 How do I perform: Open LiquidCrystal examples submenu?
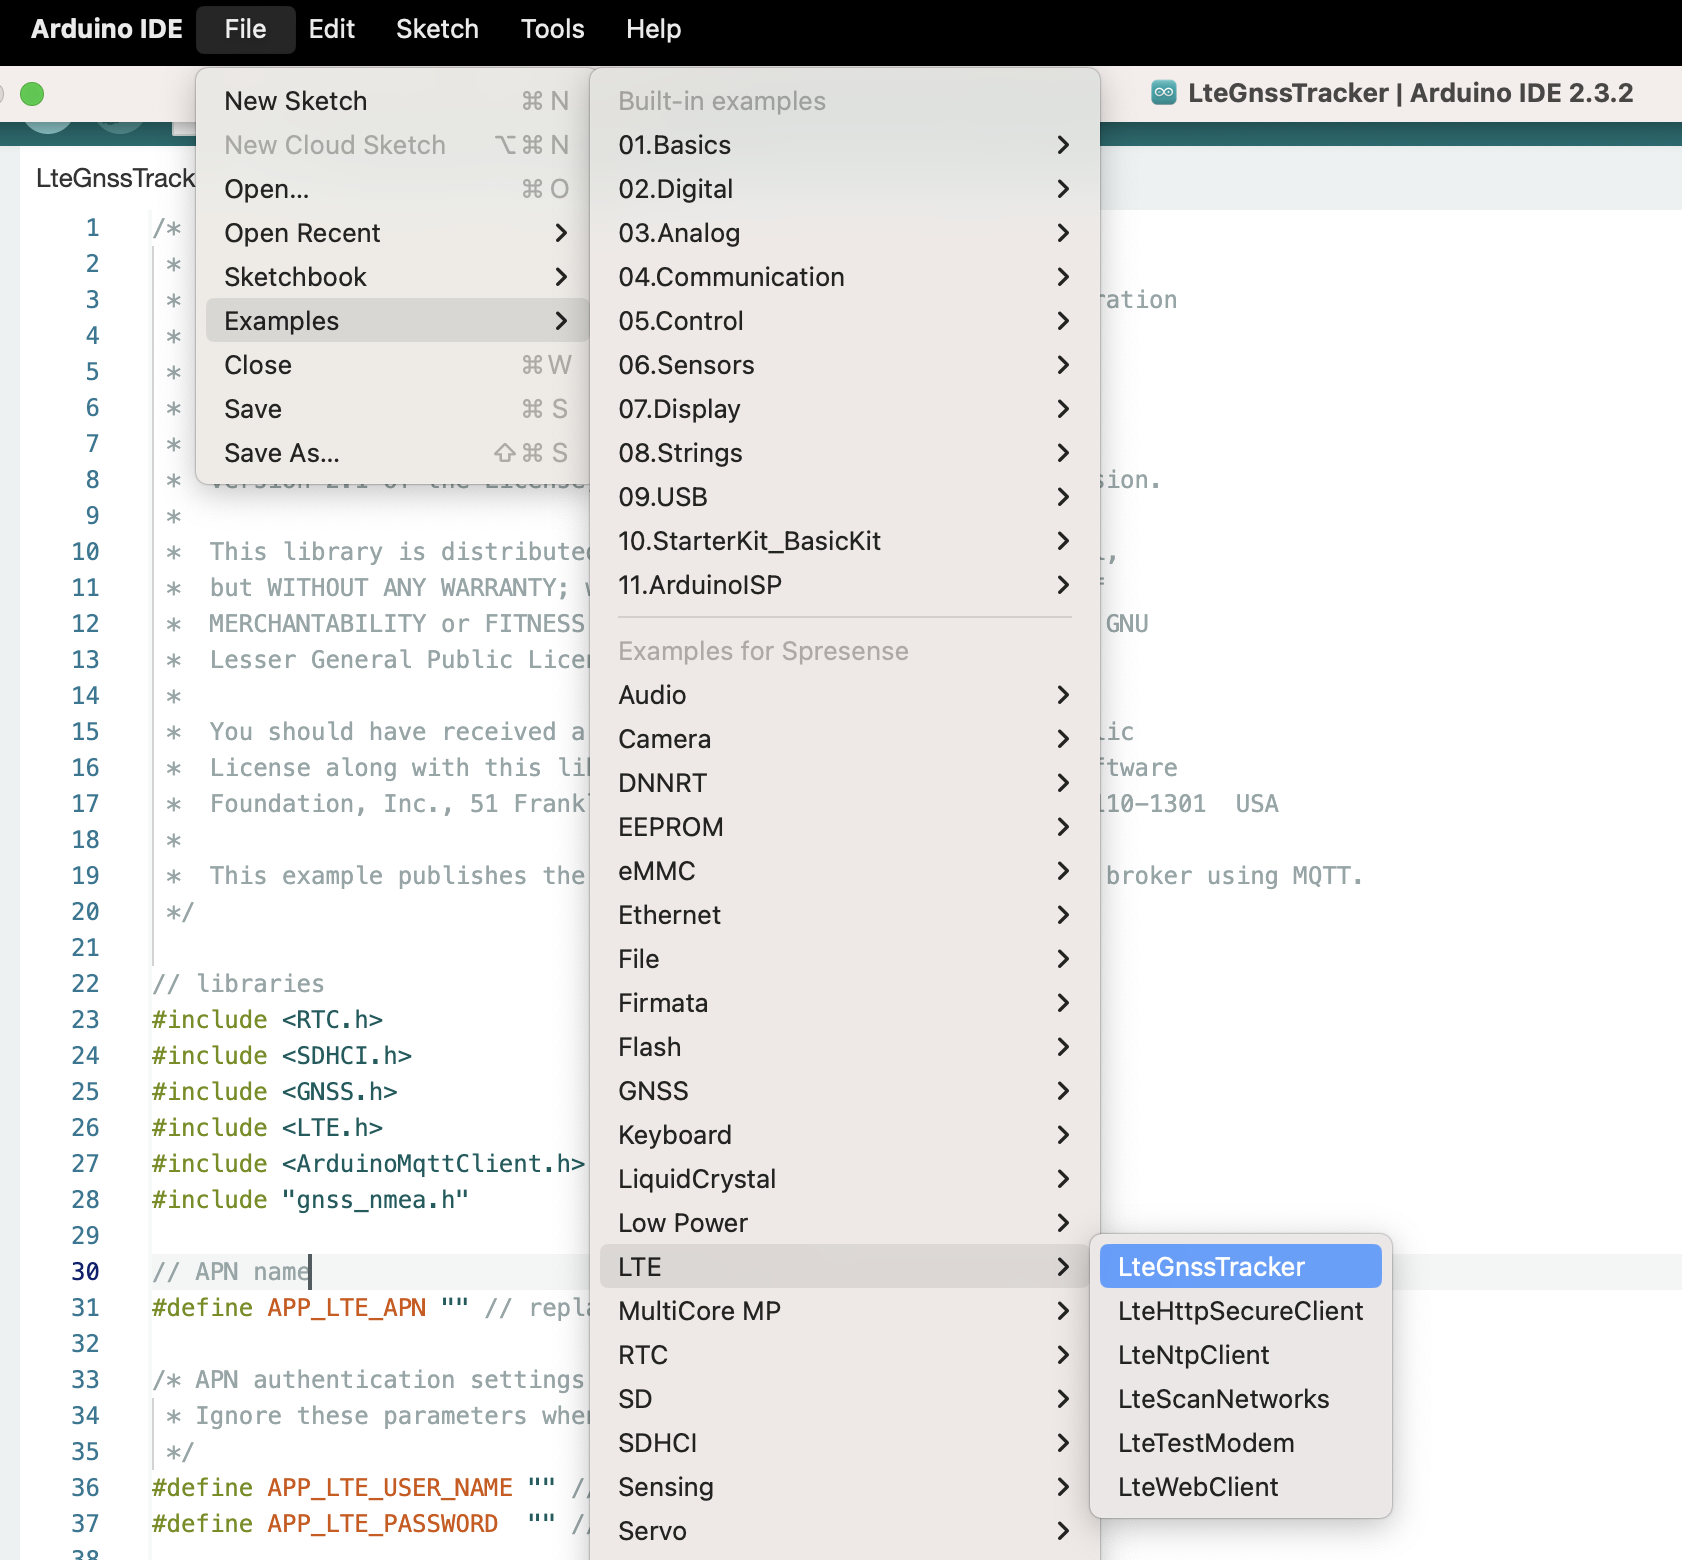845,1179
